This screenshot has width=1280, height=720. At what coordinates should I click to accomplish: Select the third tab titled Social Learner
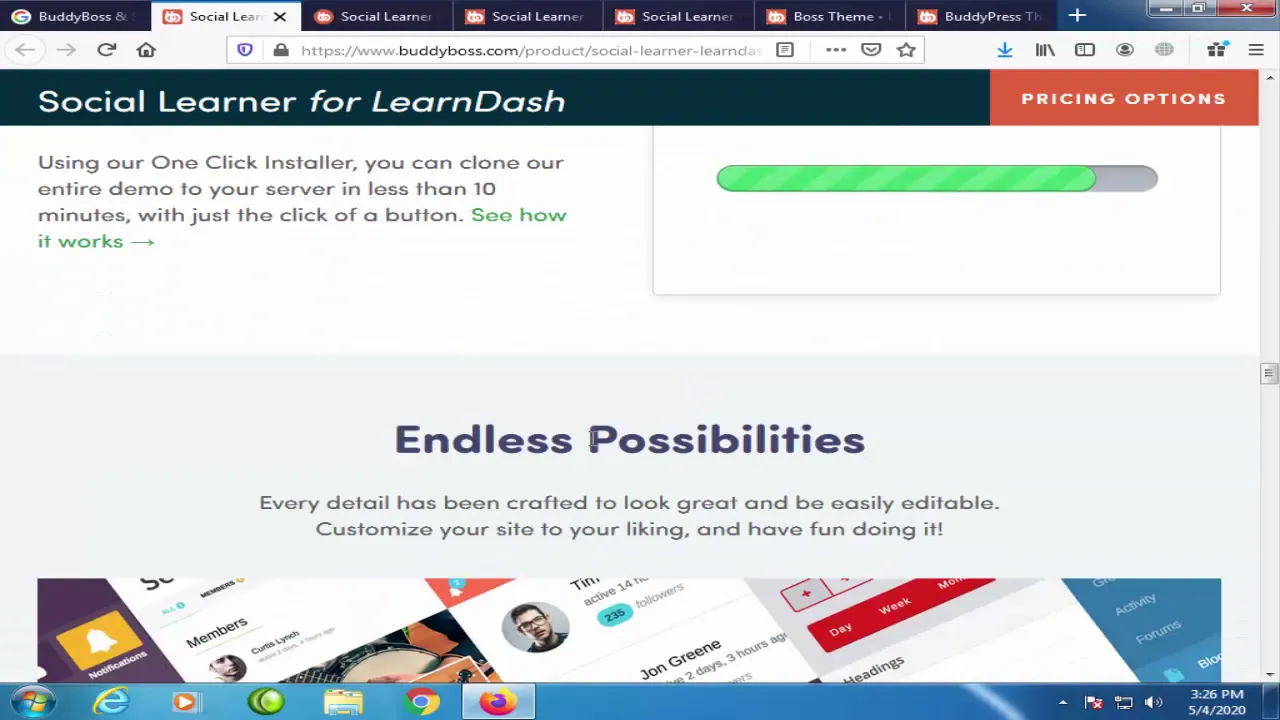(376, 16)
